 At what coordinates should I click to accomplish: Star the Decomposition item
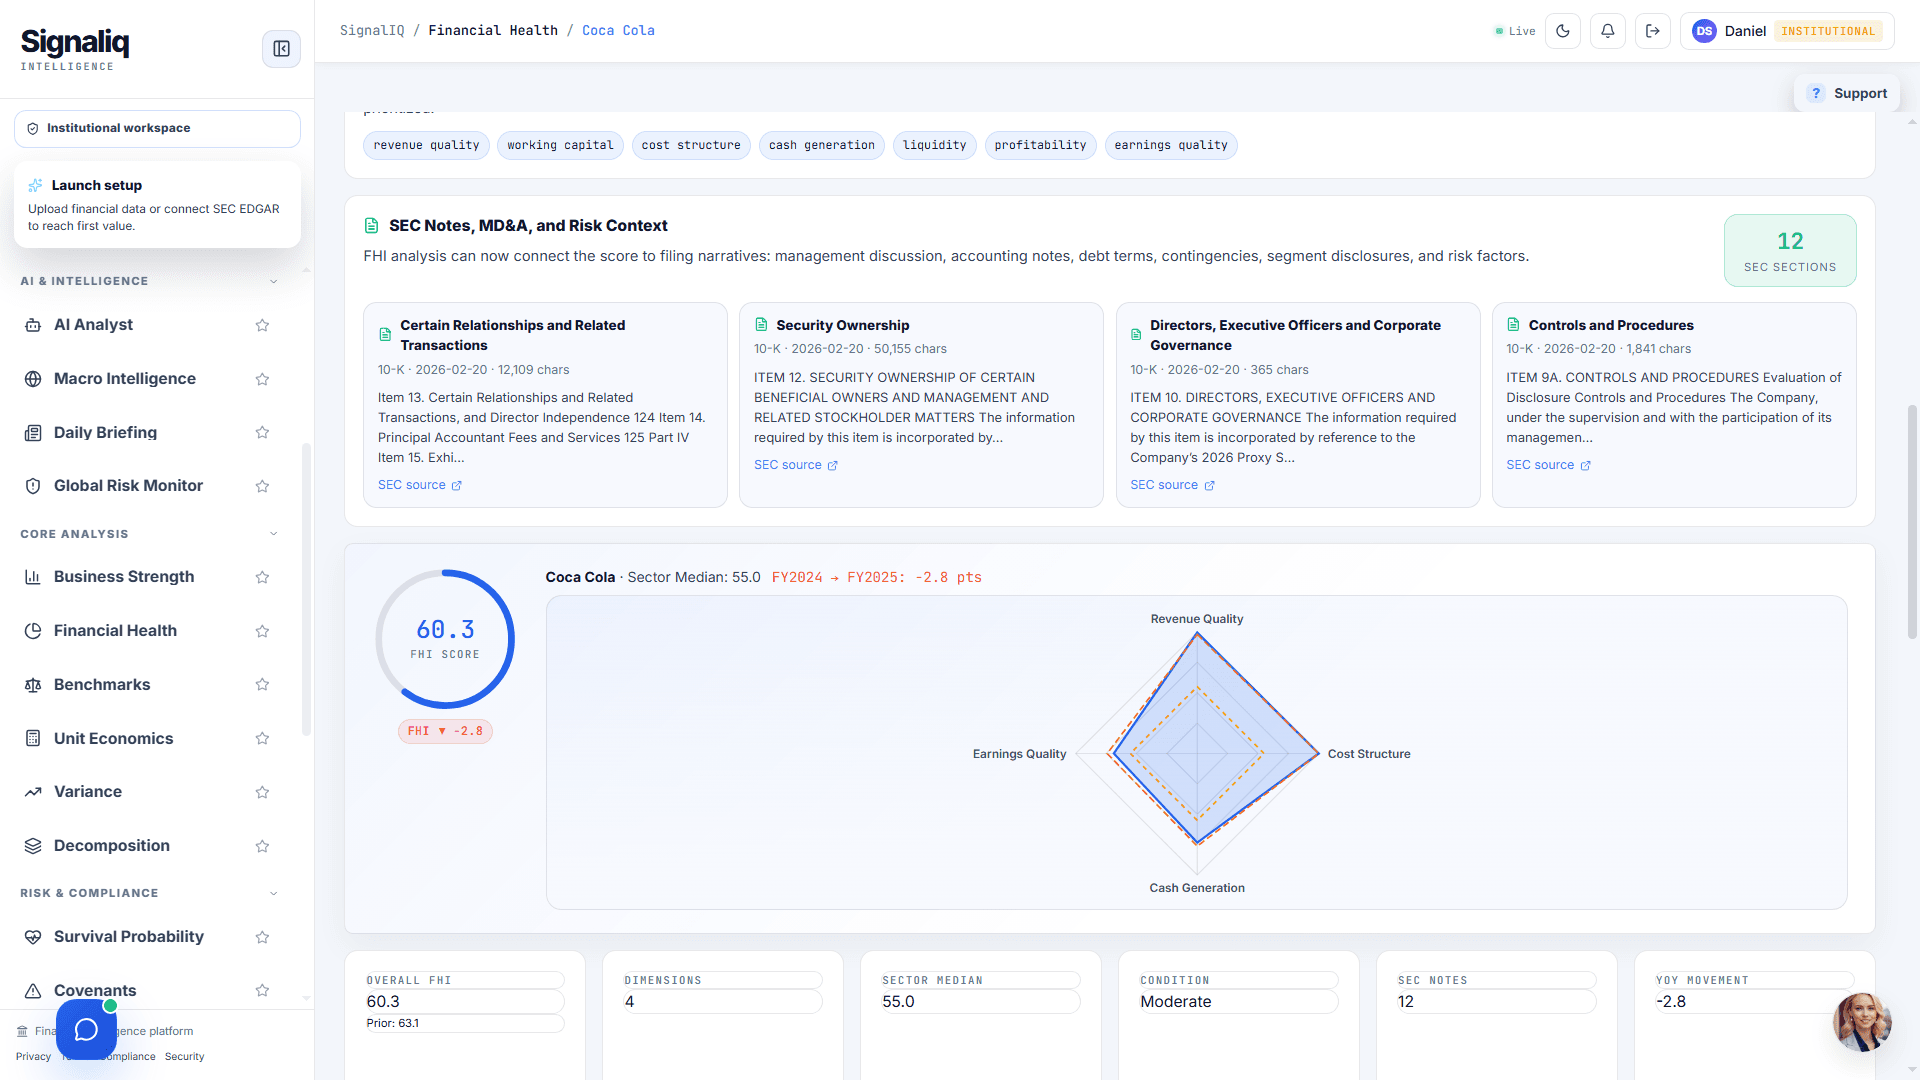[262, 846]
